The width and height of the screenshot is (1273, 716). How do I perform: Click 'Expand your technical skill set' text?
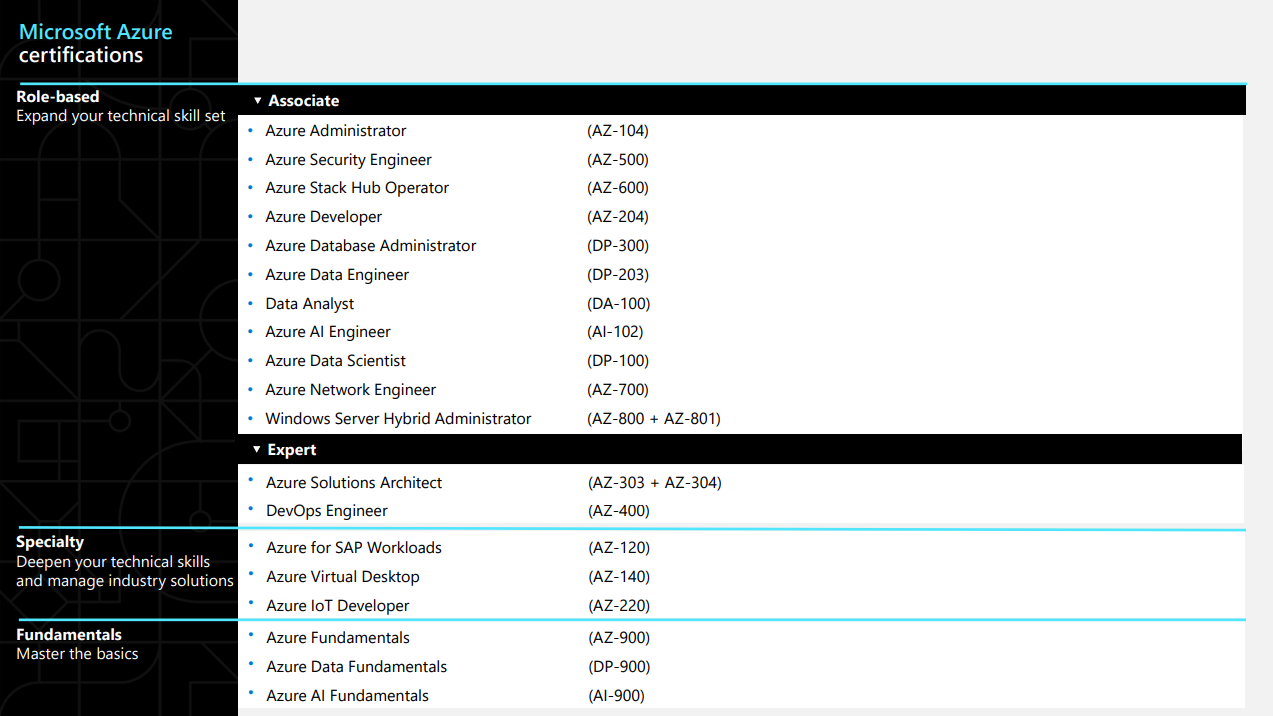click(x=121, y=116)
